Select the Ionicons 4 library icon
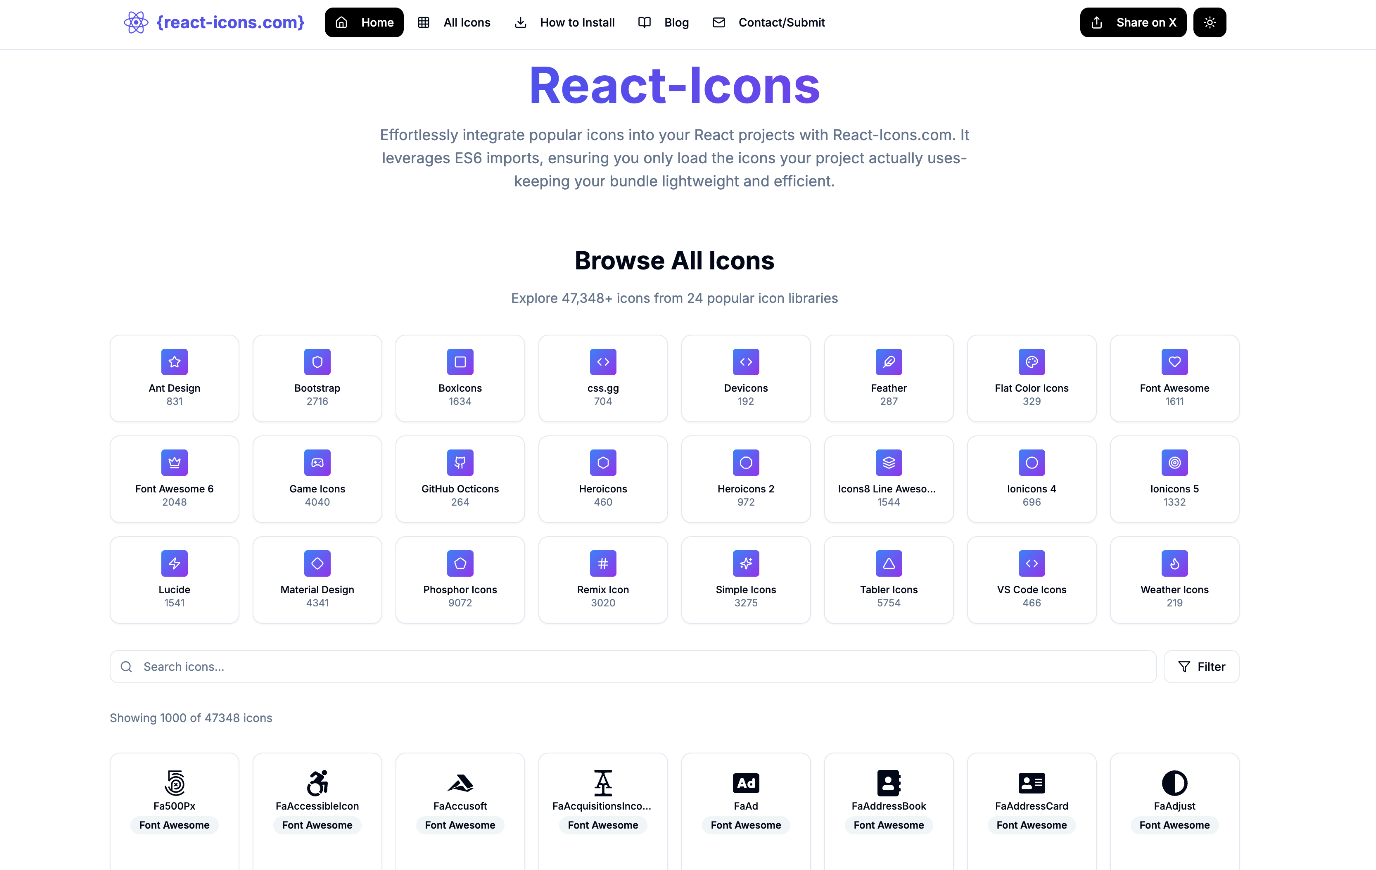The height and width of the screenshot is (870, 1376). coord(1032,463)
